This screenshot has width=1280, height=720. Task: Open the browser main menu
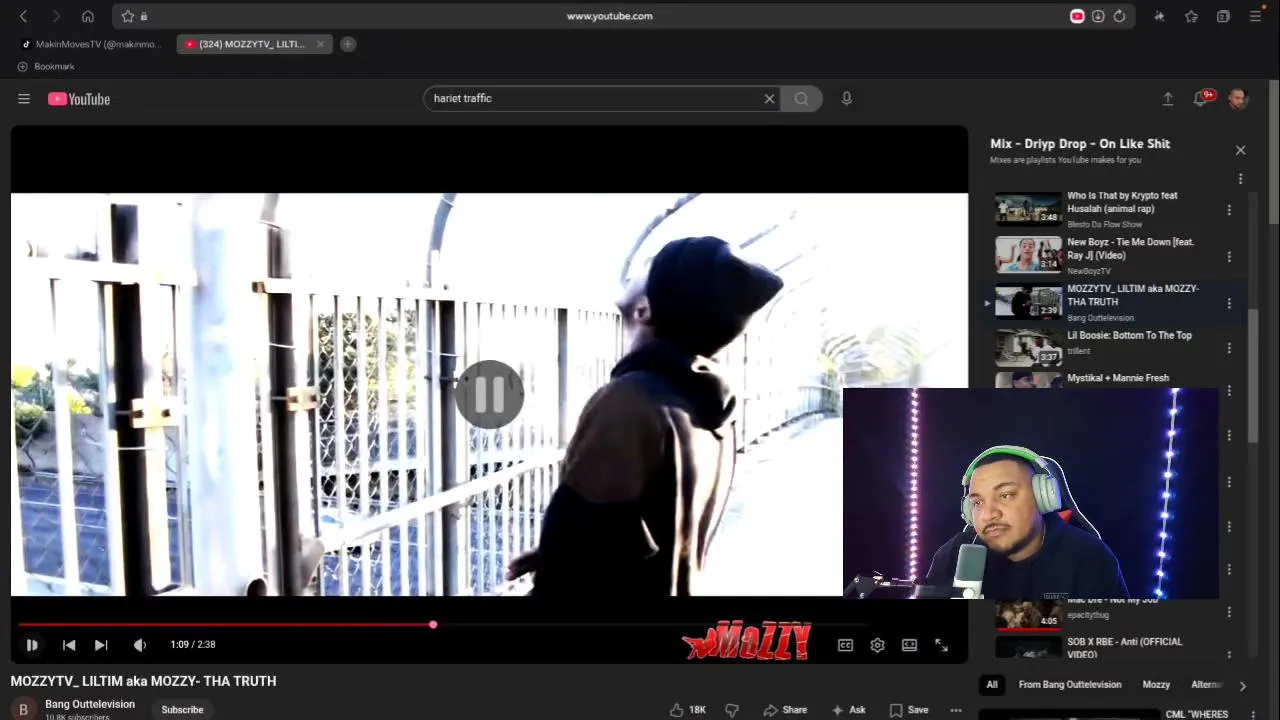tap(1255, 16)
